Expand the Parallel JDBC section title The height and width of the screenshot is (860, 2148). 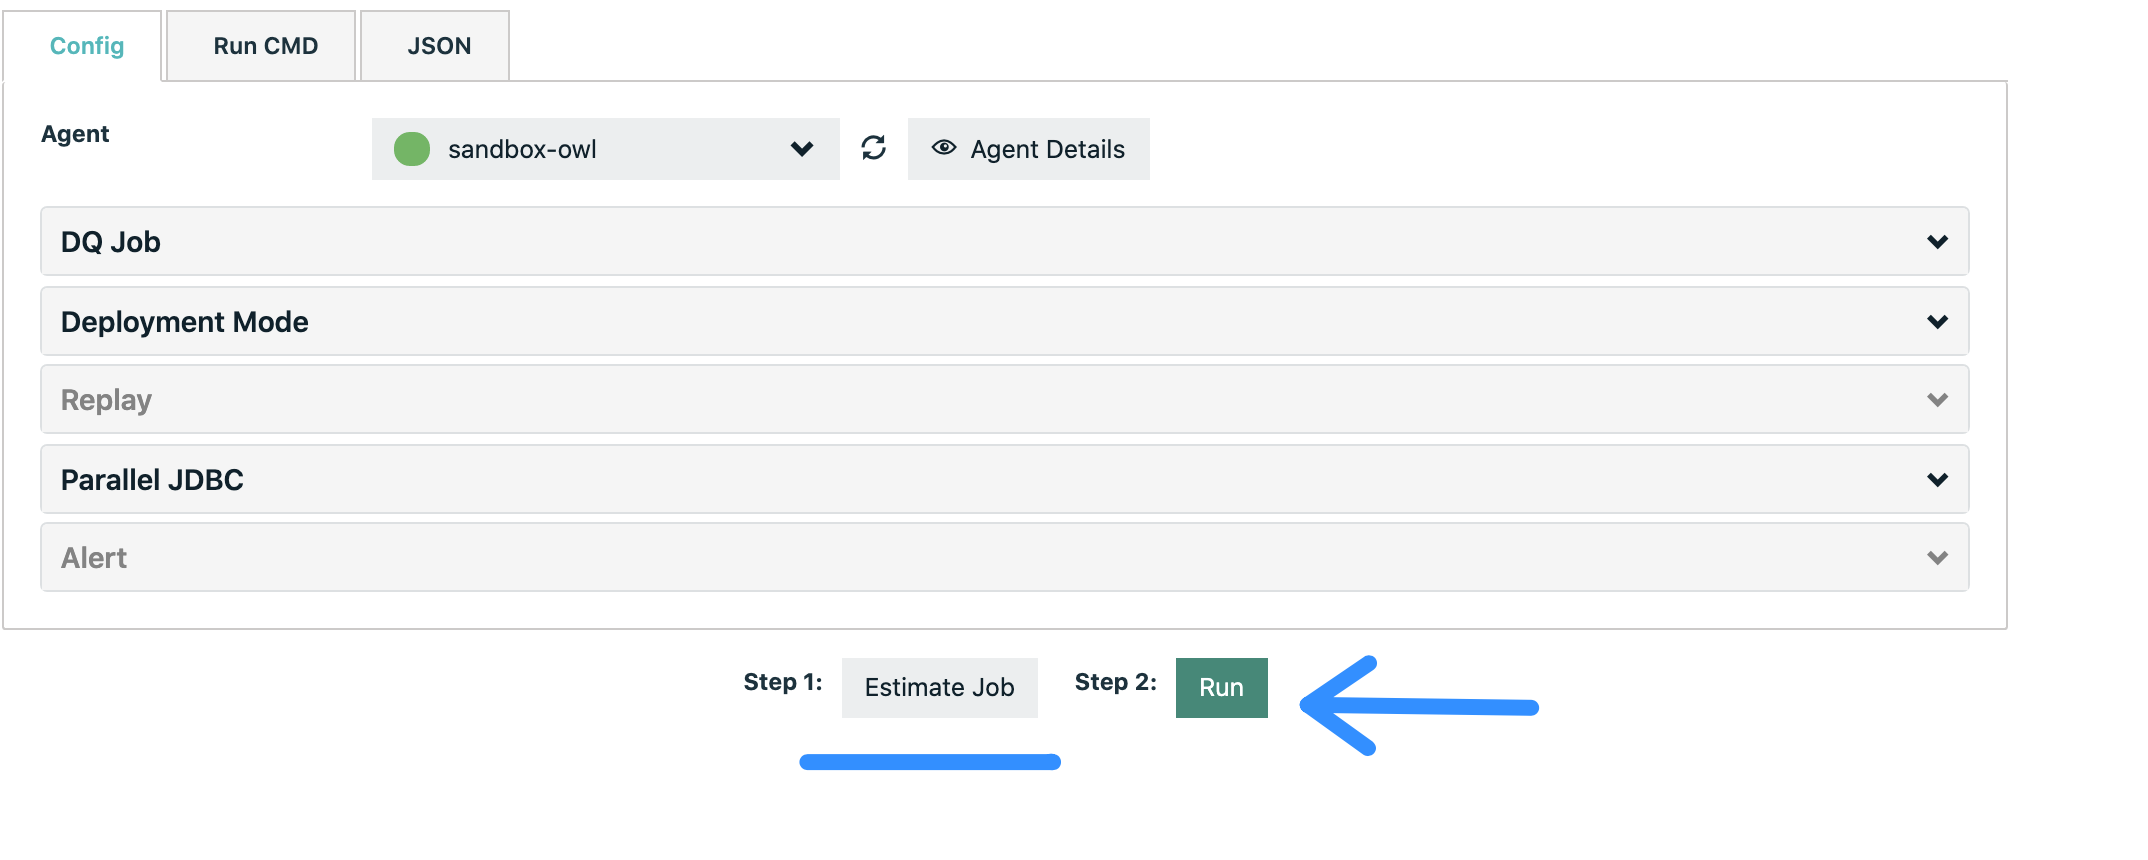(x=152, y=480)
